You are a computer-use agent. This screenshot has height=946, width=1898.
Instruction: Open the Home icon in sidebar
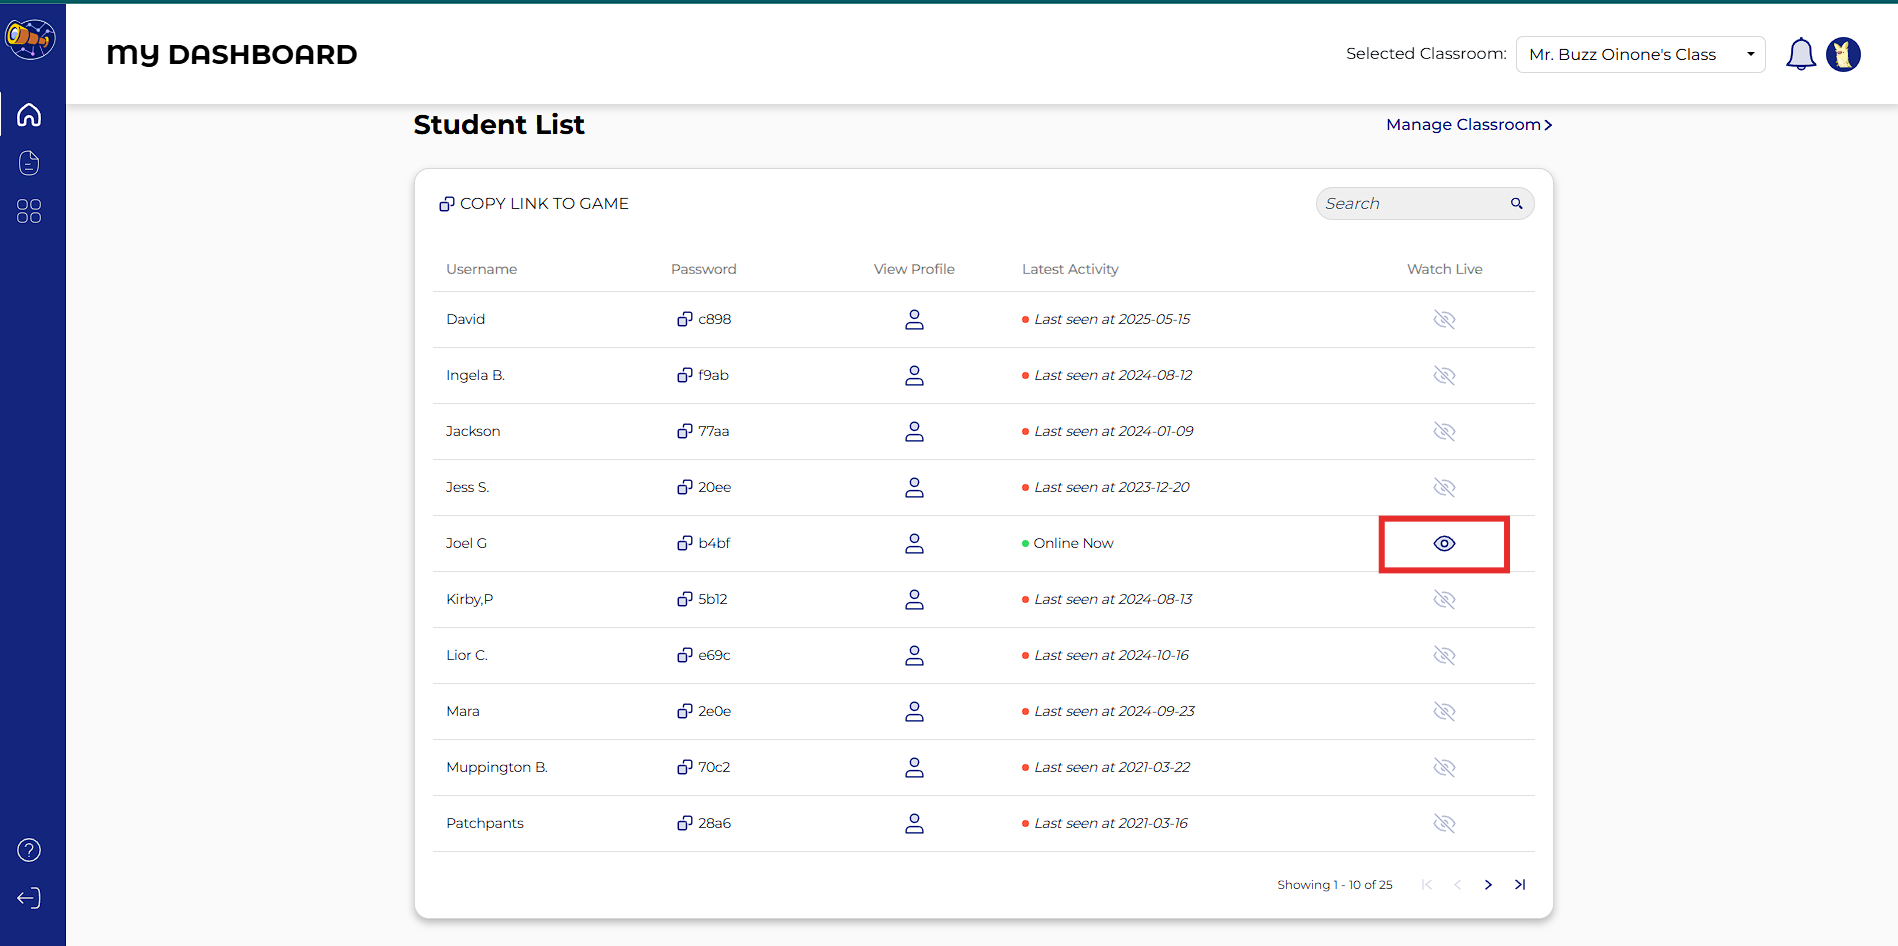pos(29,115)
